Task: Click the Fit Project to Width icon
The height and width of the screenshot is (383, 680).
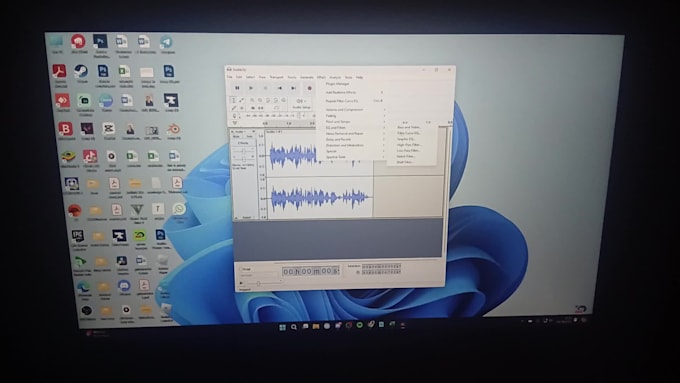Action: (276, 100)
